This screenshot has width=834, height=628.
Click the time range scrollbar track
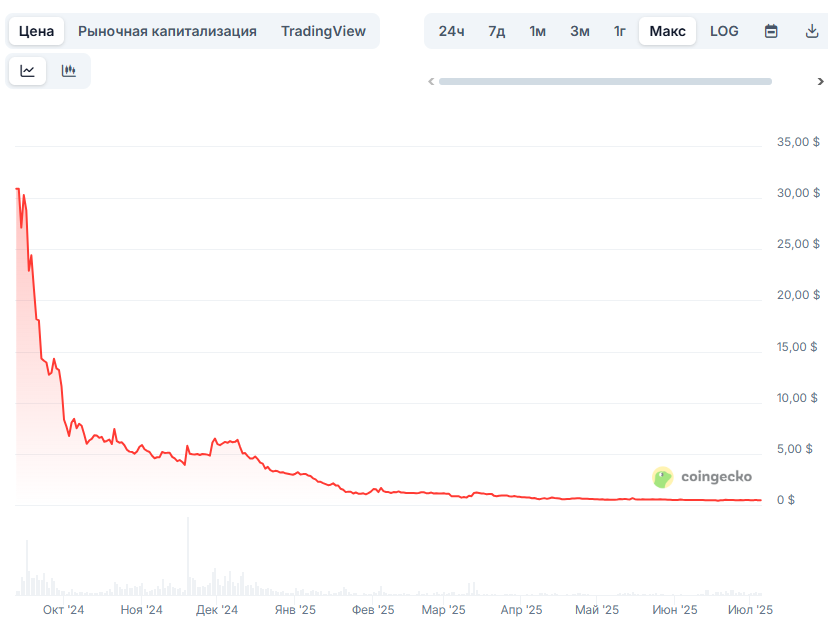coord(605,81)
